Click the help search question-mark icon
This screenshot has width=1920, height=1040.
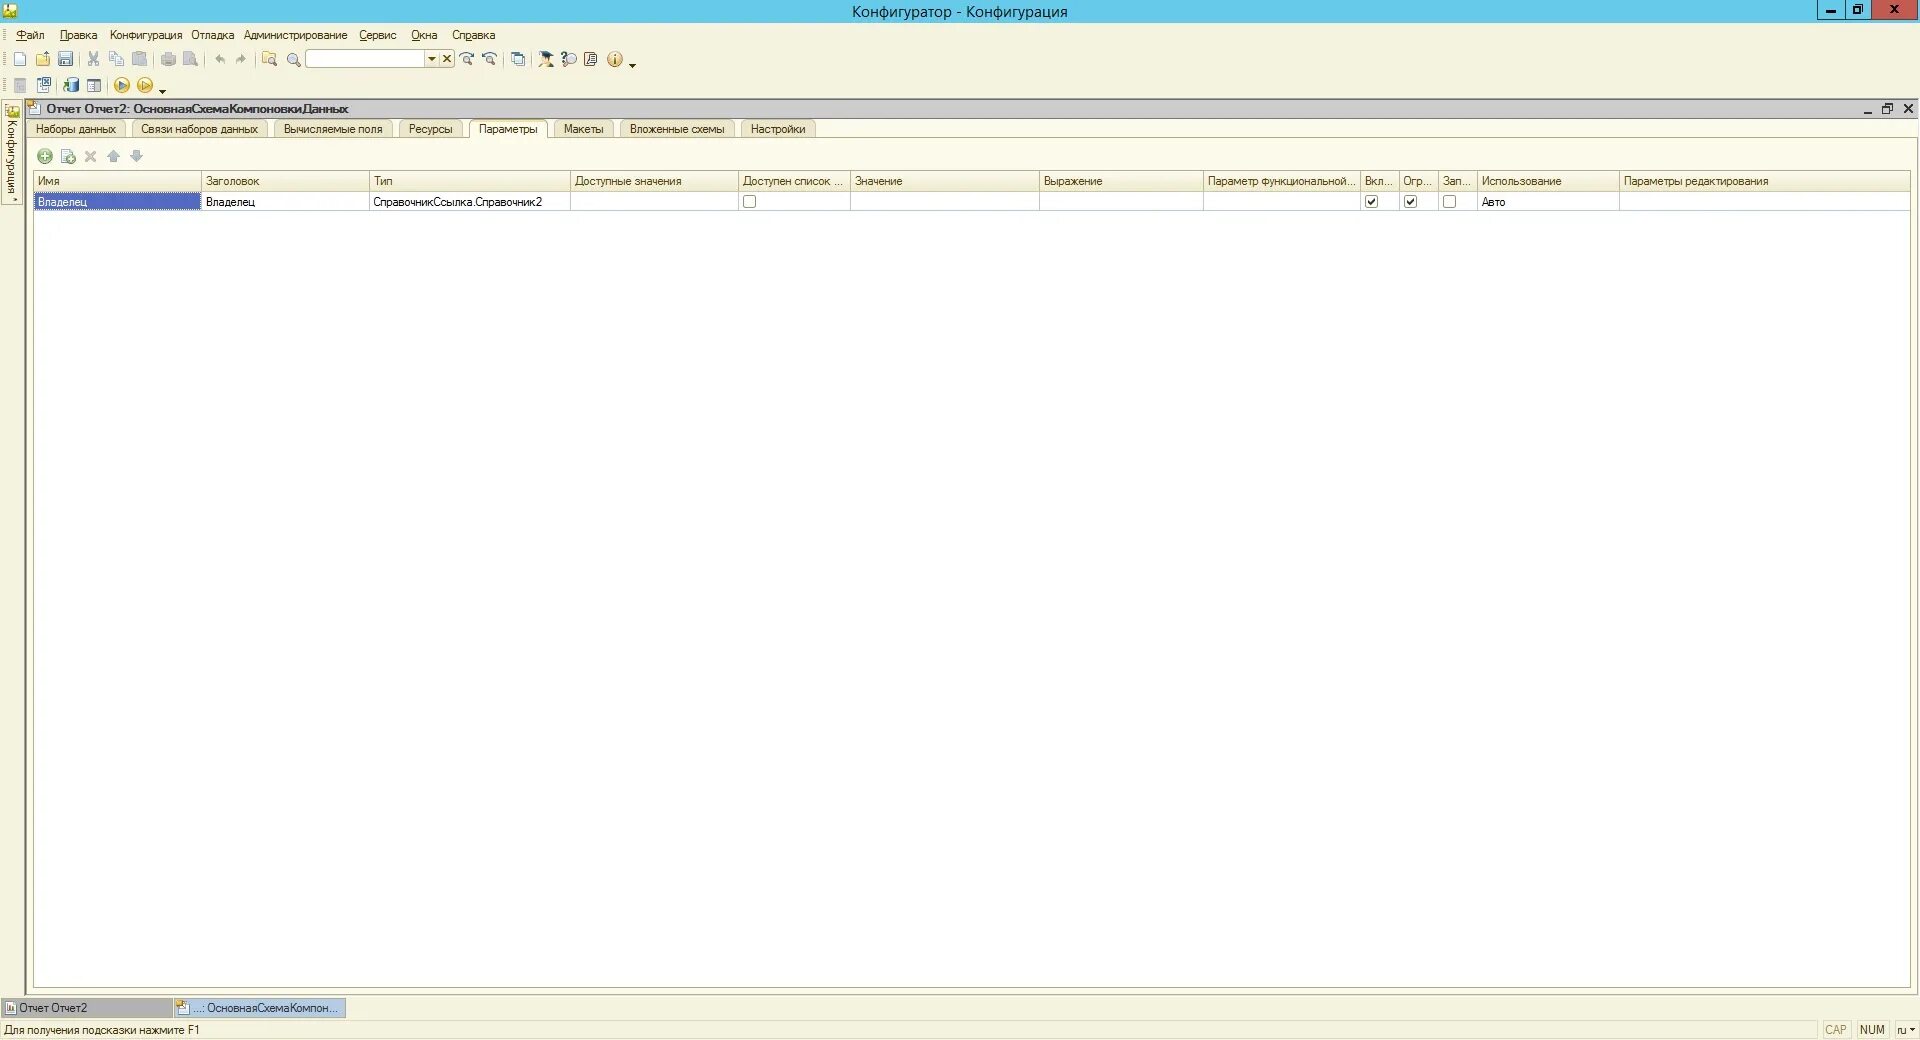pyautogui.click(x=569, y=60)
